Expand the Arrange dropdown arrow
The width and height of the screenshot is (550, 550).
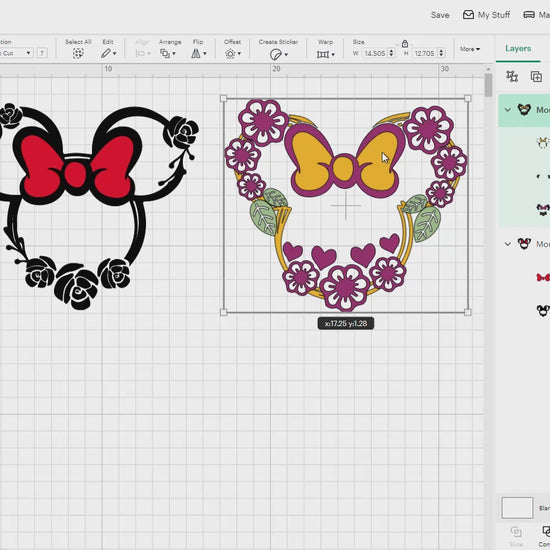[174, 54]
